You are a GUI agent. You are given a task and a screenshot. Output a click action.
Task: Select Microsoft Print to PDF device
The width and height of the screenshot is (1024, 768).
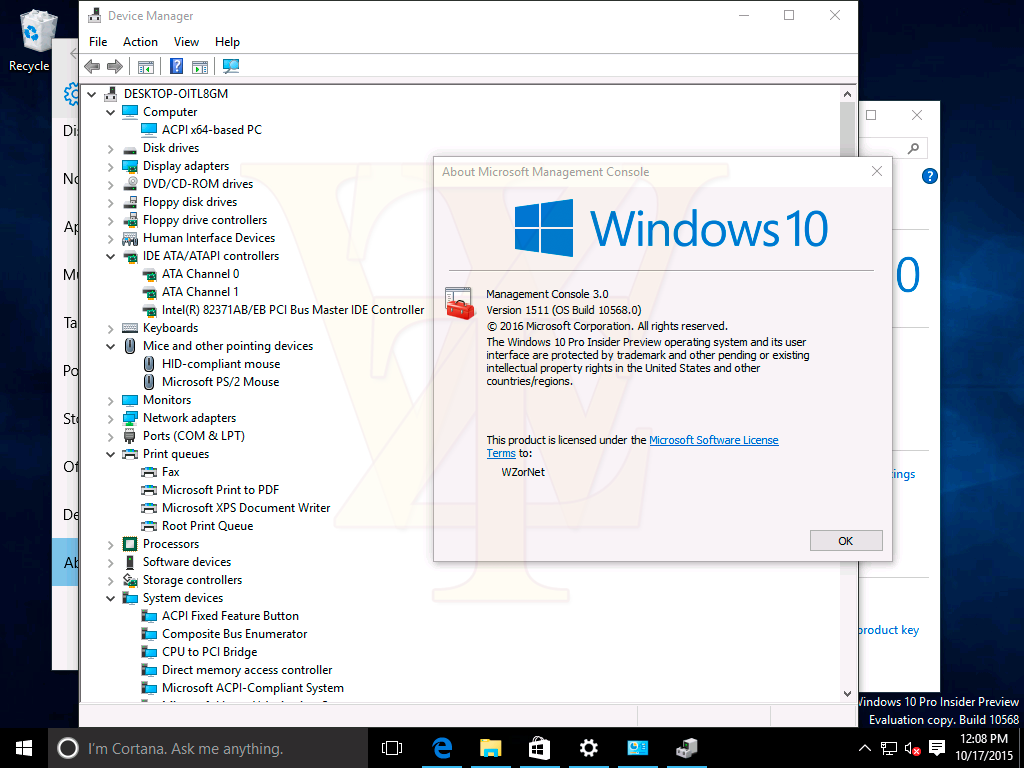coord(220,490)
